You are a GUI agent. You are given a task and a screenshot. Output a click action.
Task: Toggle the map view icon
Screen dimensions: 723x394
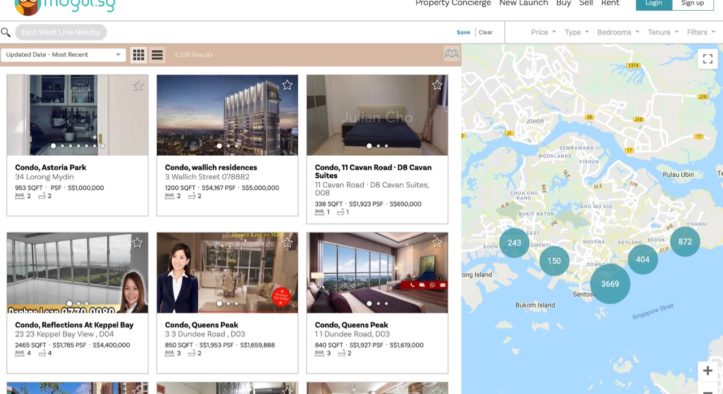(x=451, y=54)
